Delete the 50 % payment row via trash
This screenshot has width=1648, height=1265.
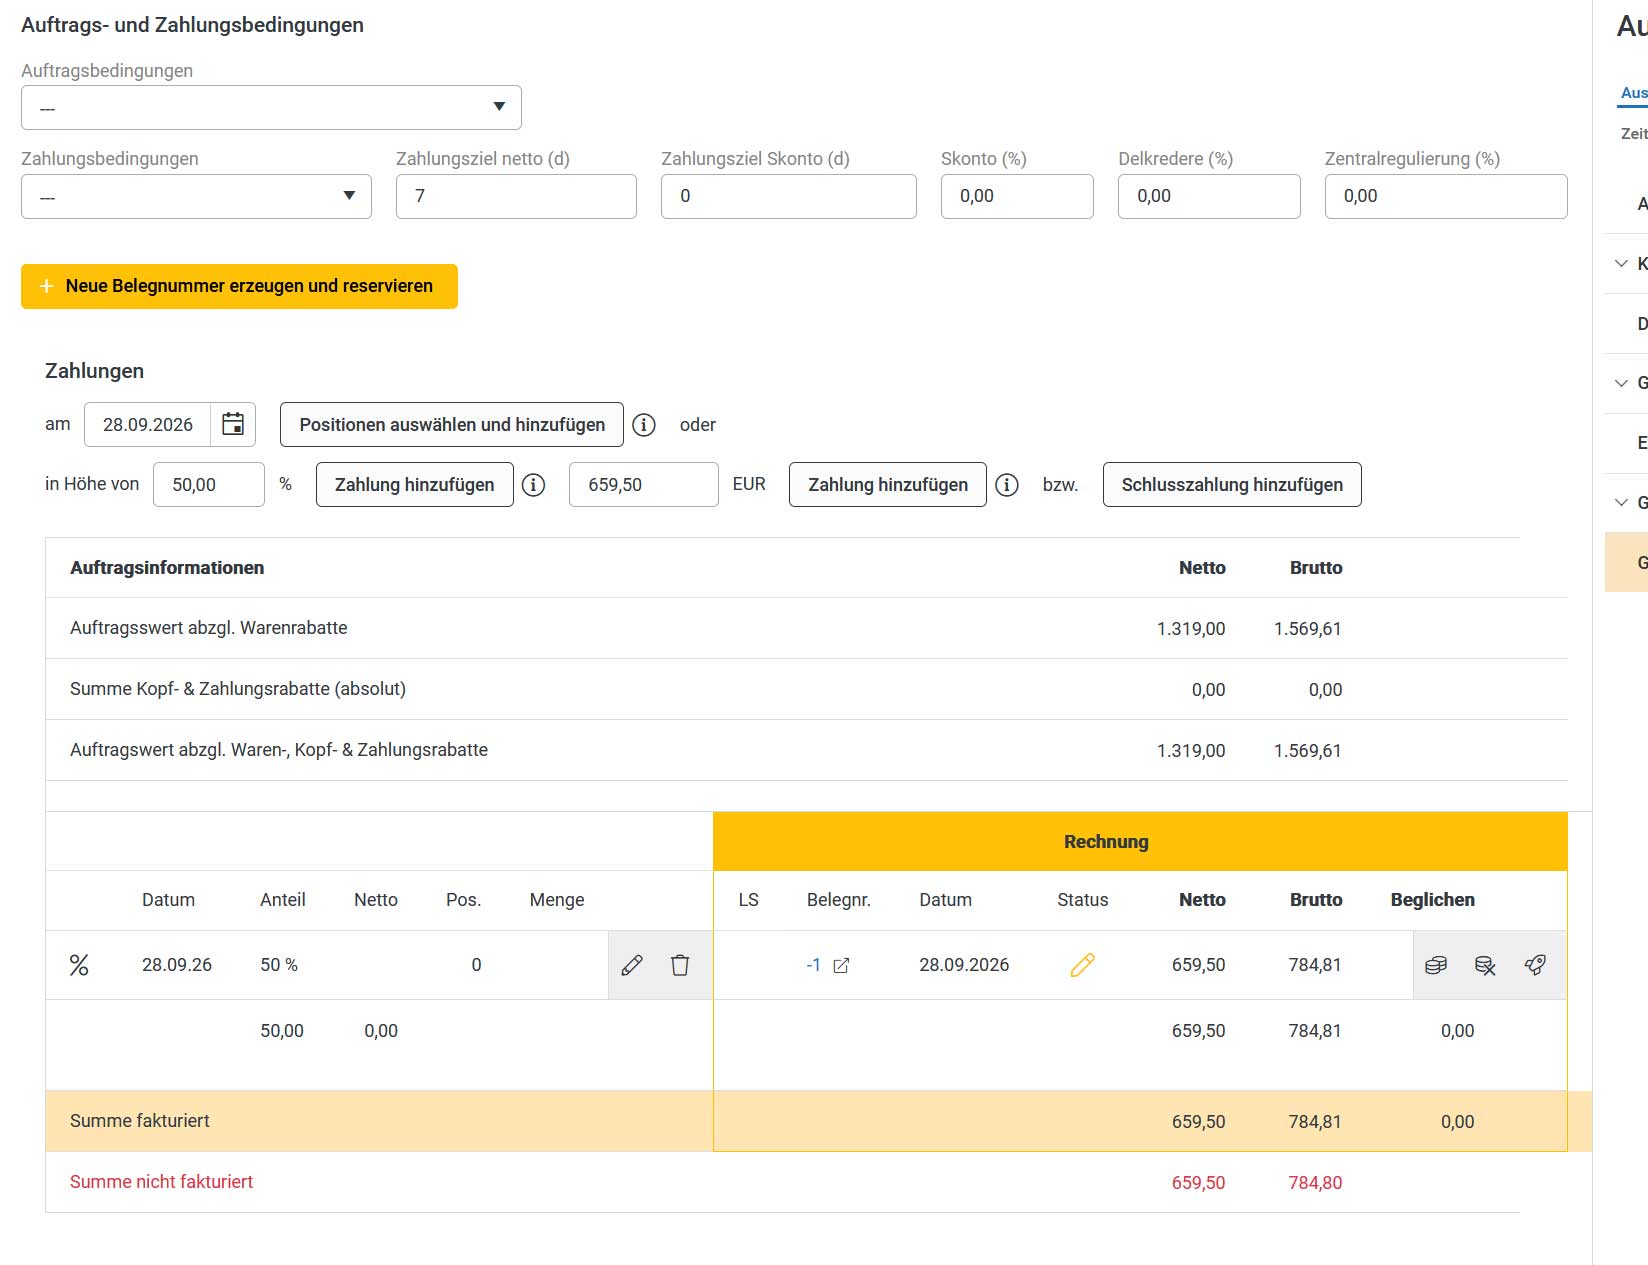coord(680,965)
